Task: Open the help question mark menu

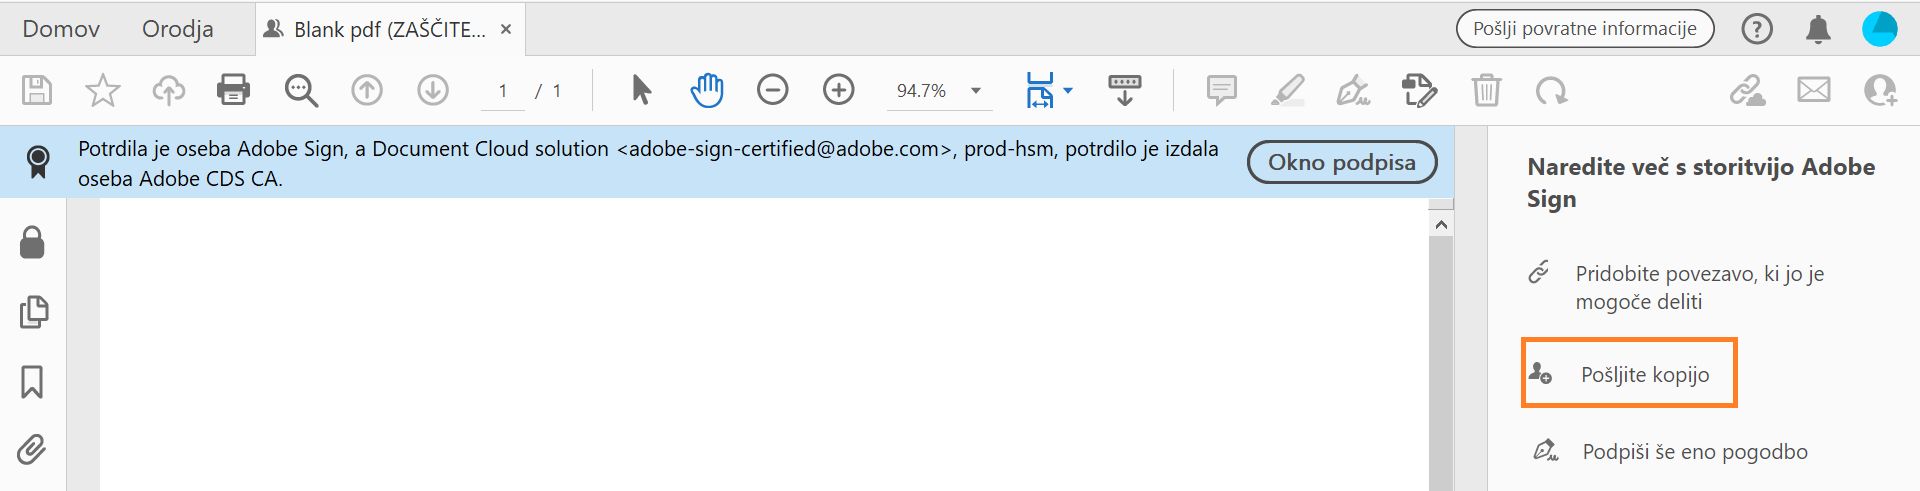Action: pos(1757,29)
